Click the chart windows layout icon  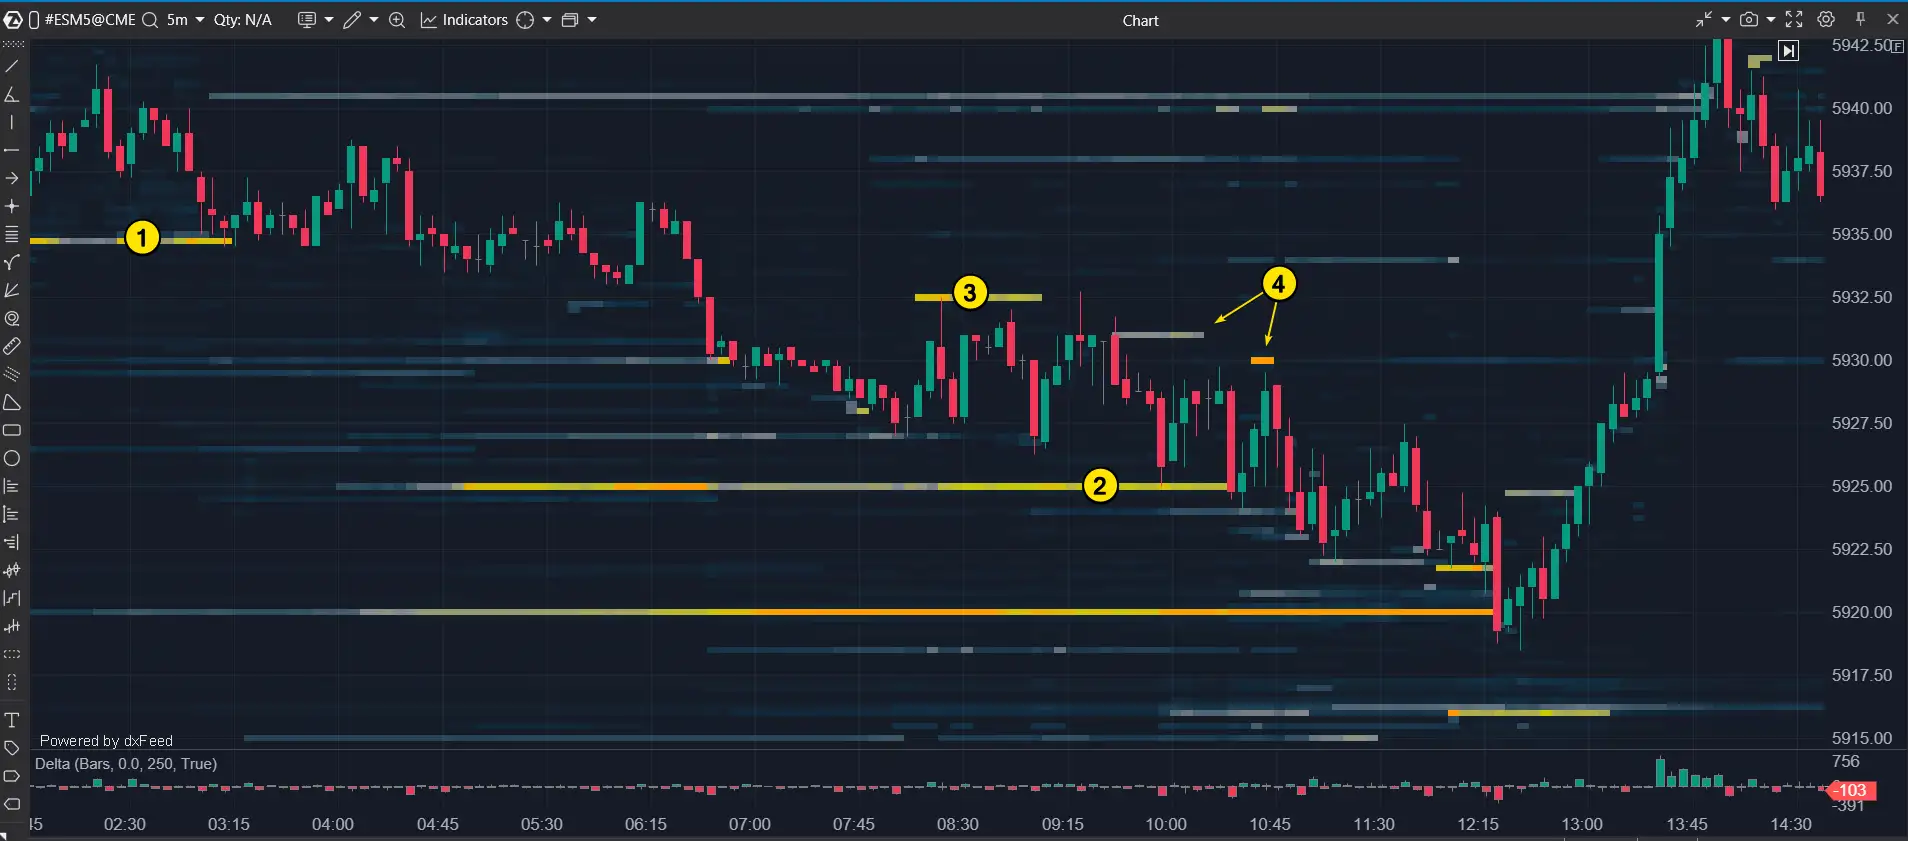570,20
